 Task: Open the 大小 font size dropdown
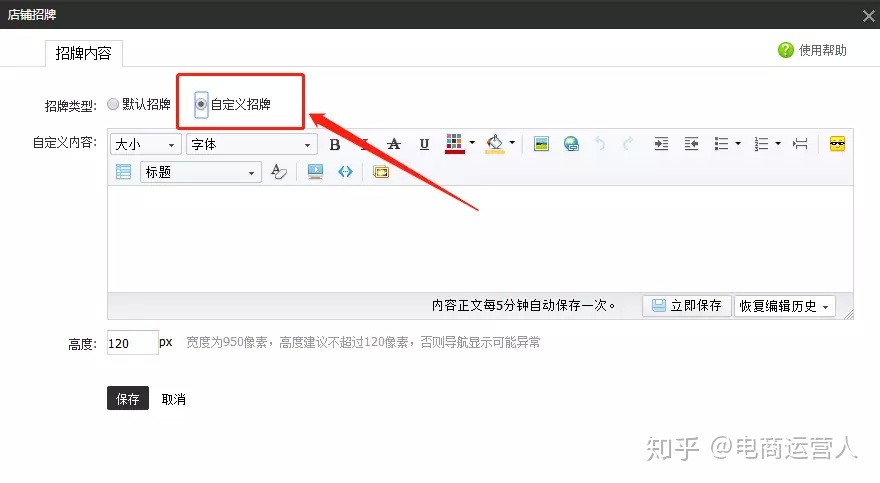pyautogui.click(x=146, y=144)
